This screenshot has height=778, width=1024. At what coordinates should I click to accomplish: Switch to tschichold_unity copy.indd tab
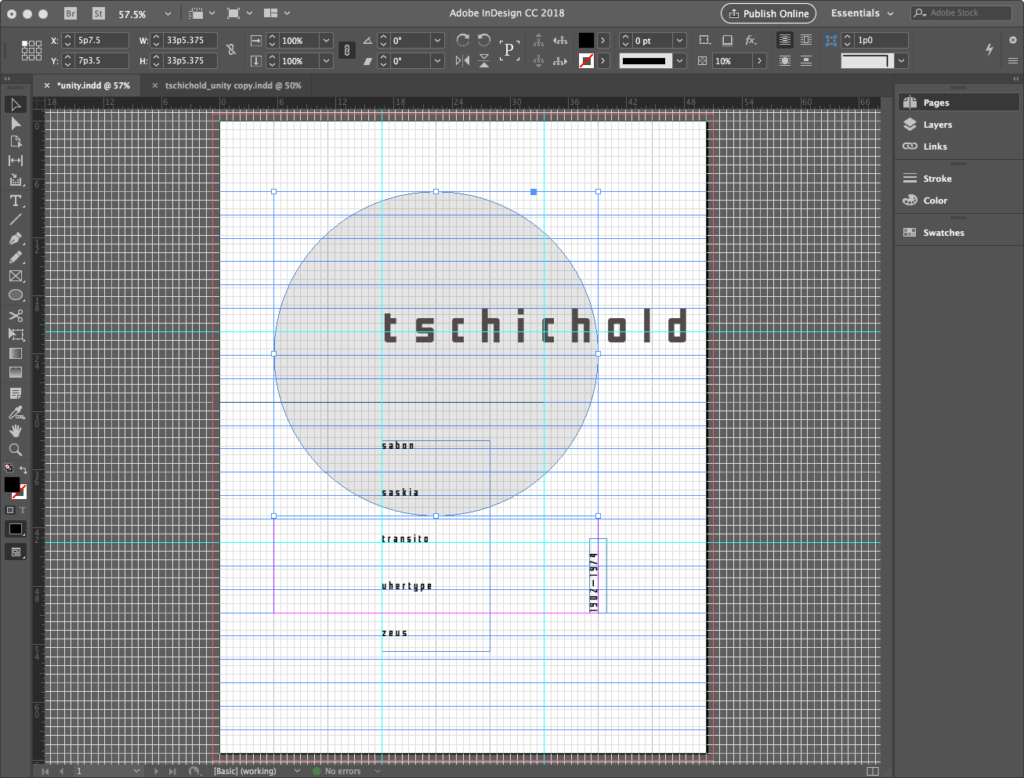[232, 86]
